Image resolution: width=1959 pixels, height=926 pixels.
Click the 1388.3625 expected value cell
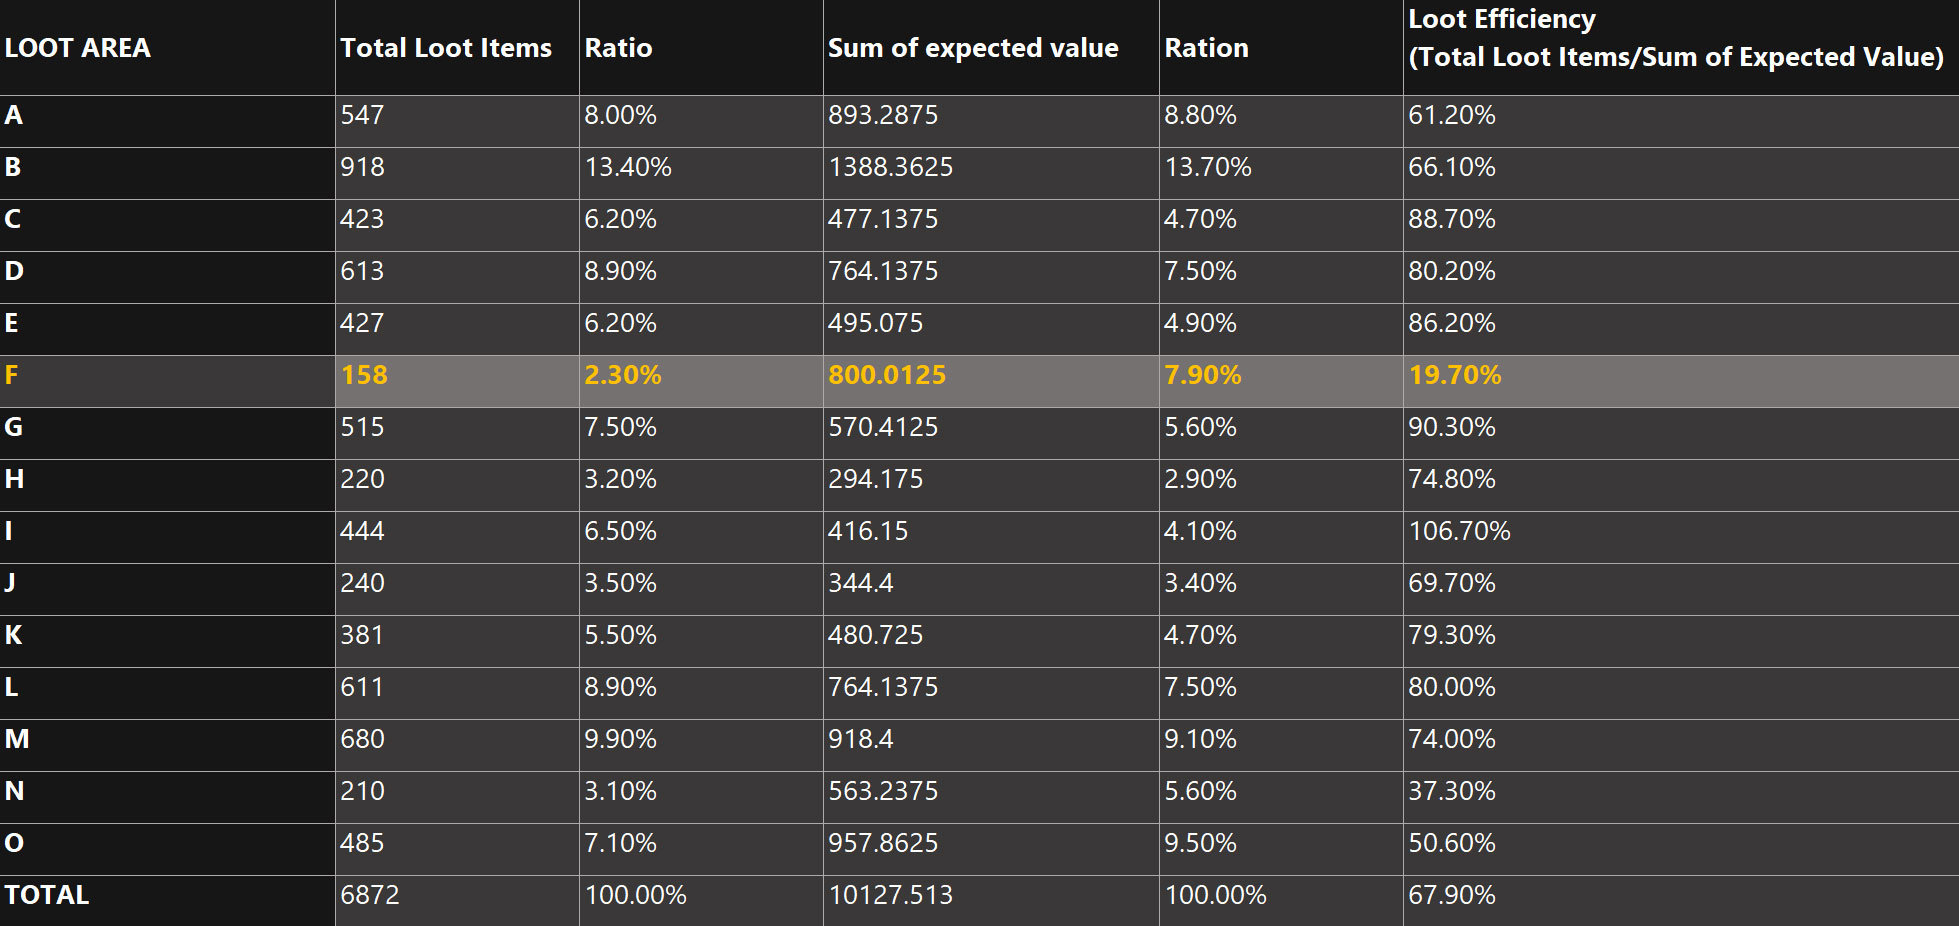point(890,167)
